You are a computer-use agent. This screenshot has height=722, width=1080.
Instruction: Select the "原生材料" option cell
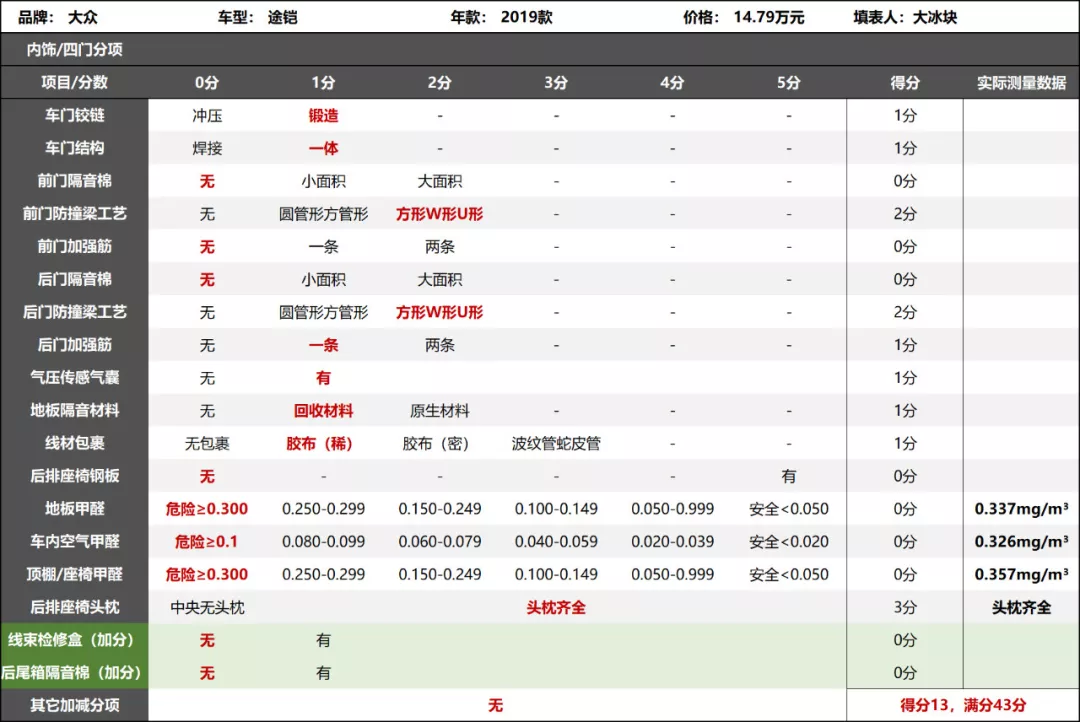[439, 410]
